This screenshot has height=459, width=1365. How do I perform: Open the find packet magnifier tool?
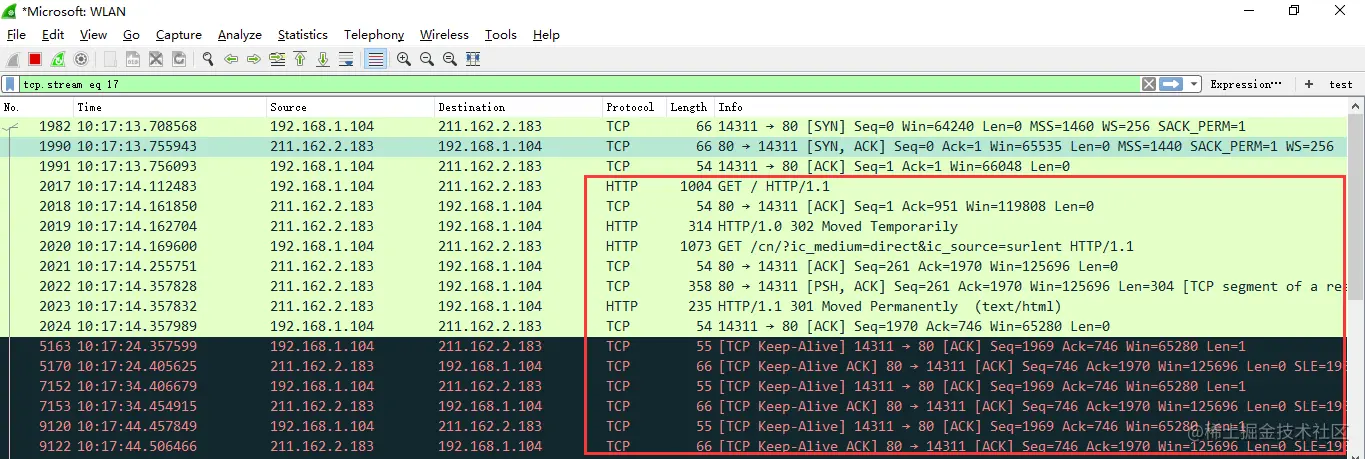[208, 59]
